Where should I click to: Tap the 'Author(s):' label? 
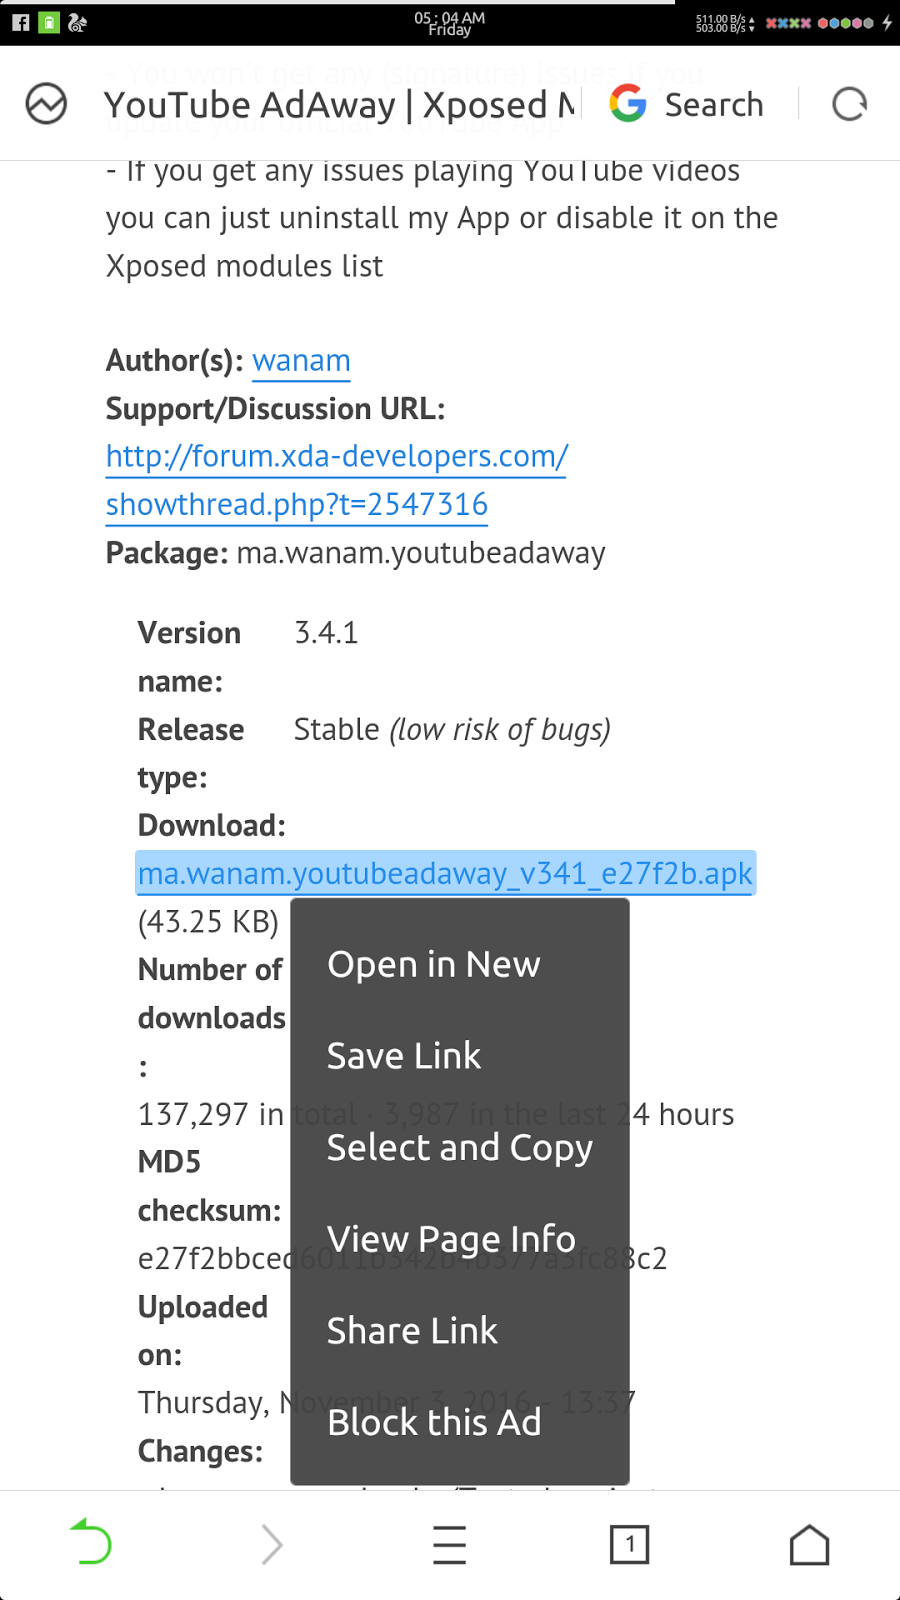[174, 361]
